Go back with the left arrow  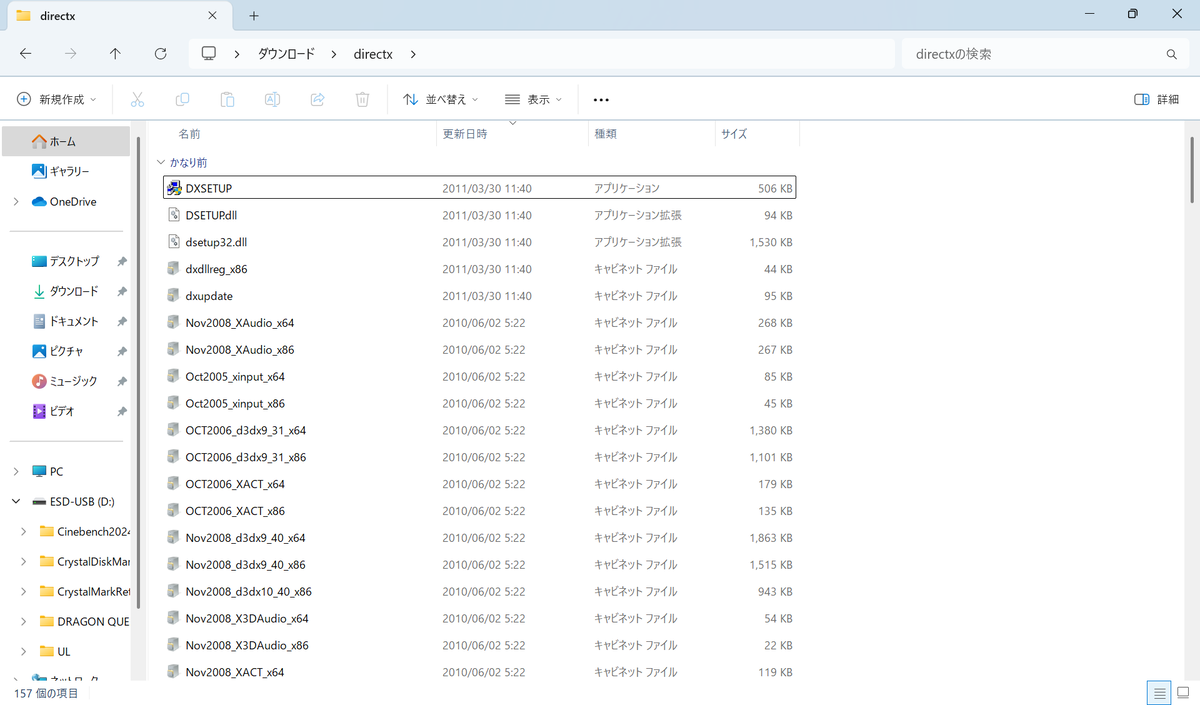[x=26, y=54]
